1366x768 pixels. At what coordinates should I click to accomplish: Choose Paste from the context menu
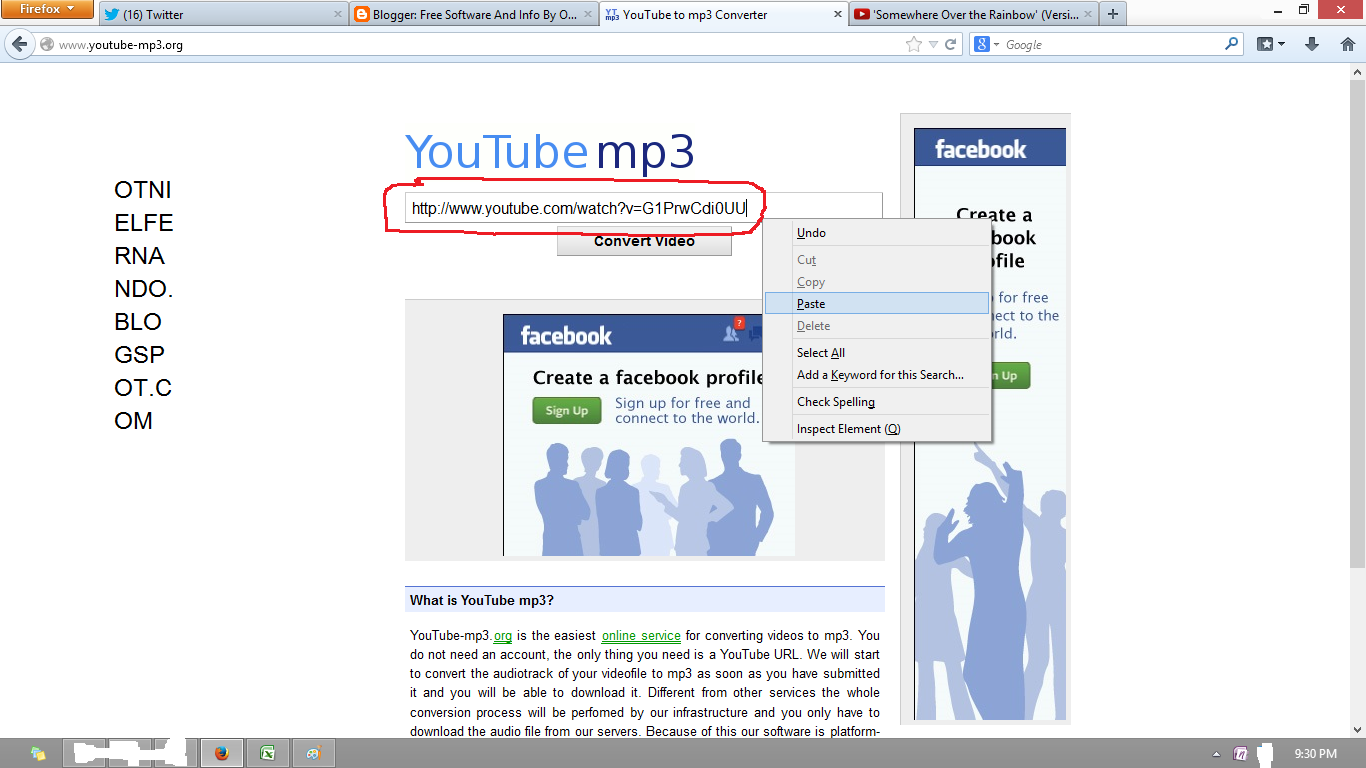pyautogui.click(x=876, y=303)
